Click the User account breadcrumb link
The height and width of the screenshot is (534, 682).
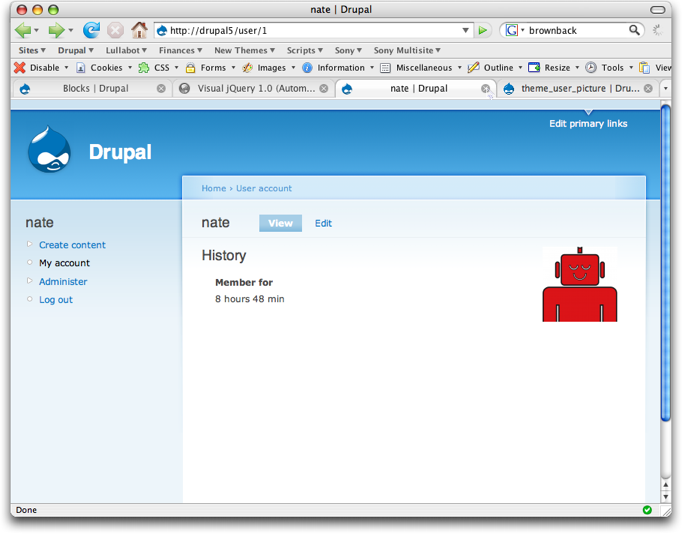(264, 188)
